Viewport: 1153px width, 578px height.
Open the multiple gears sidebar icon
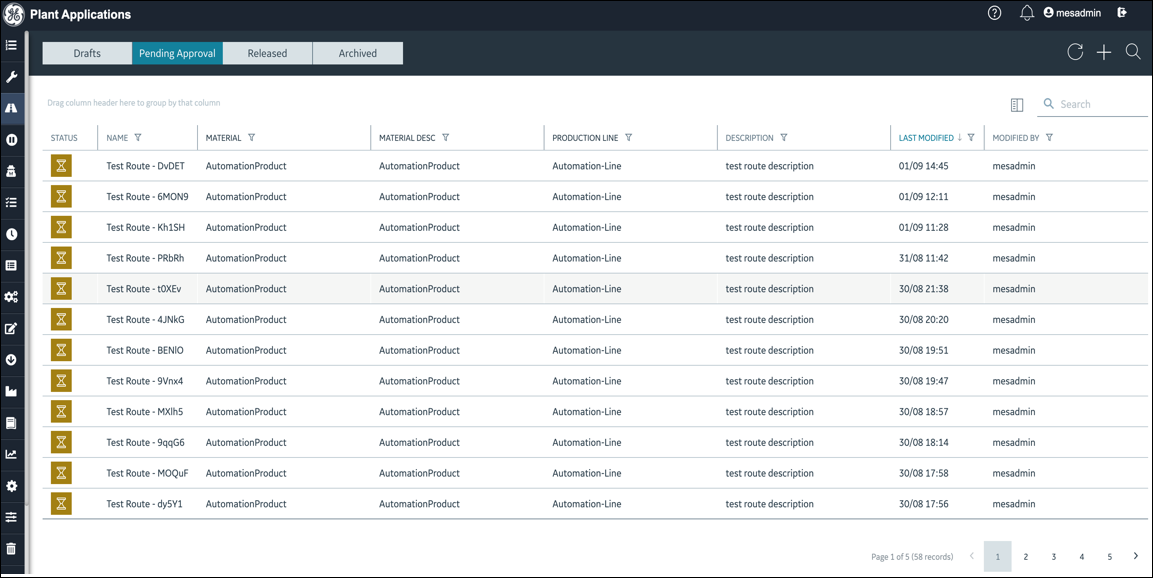(x=11, y=297)
